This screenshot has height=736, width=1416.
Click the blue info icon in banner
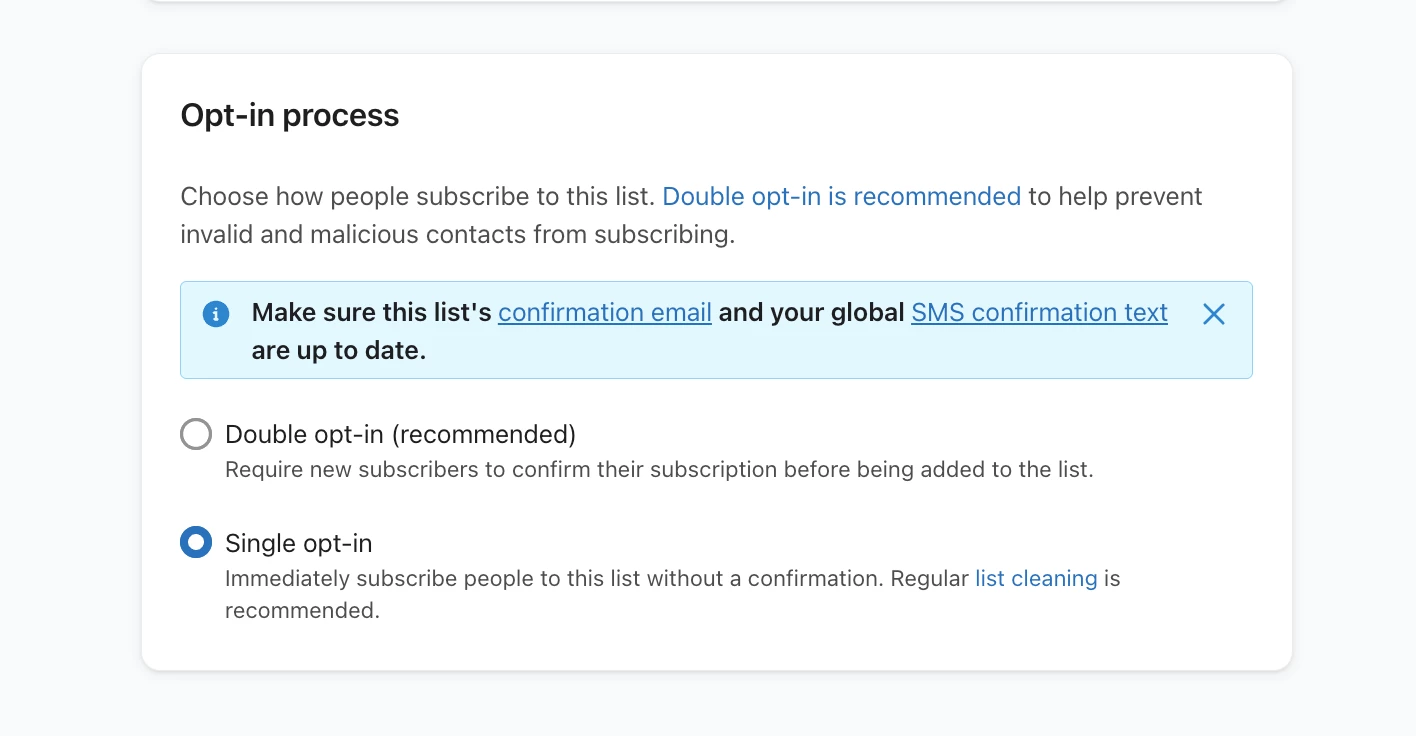(216, 314)
